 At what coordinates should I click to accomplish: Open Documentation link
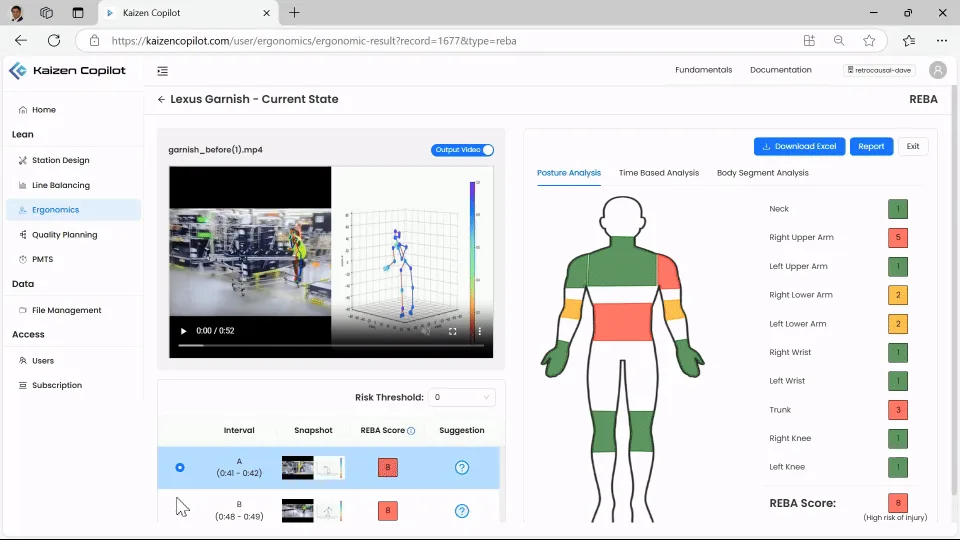pos(781,70)
